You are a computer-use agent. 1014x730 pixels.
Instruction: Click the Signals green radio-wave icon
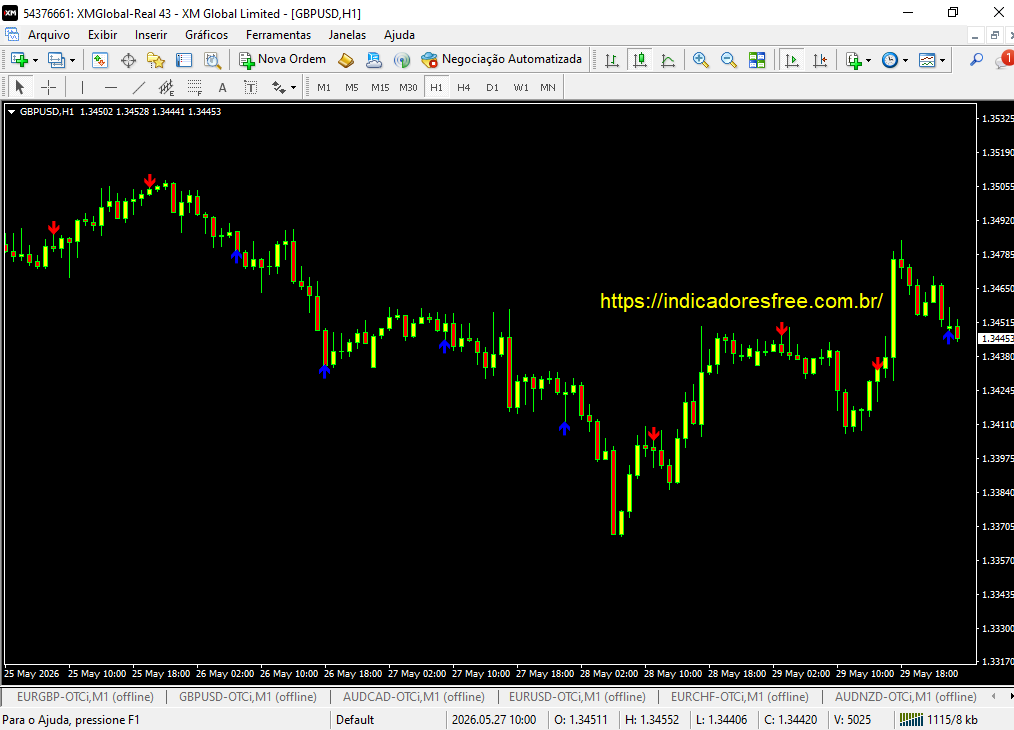click(x=402, y=60)
